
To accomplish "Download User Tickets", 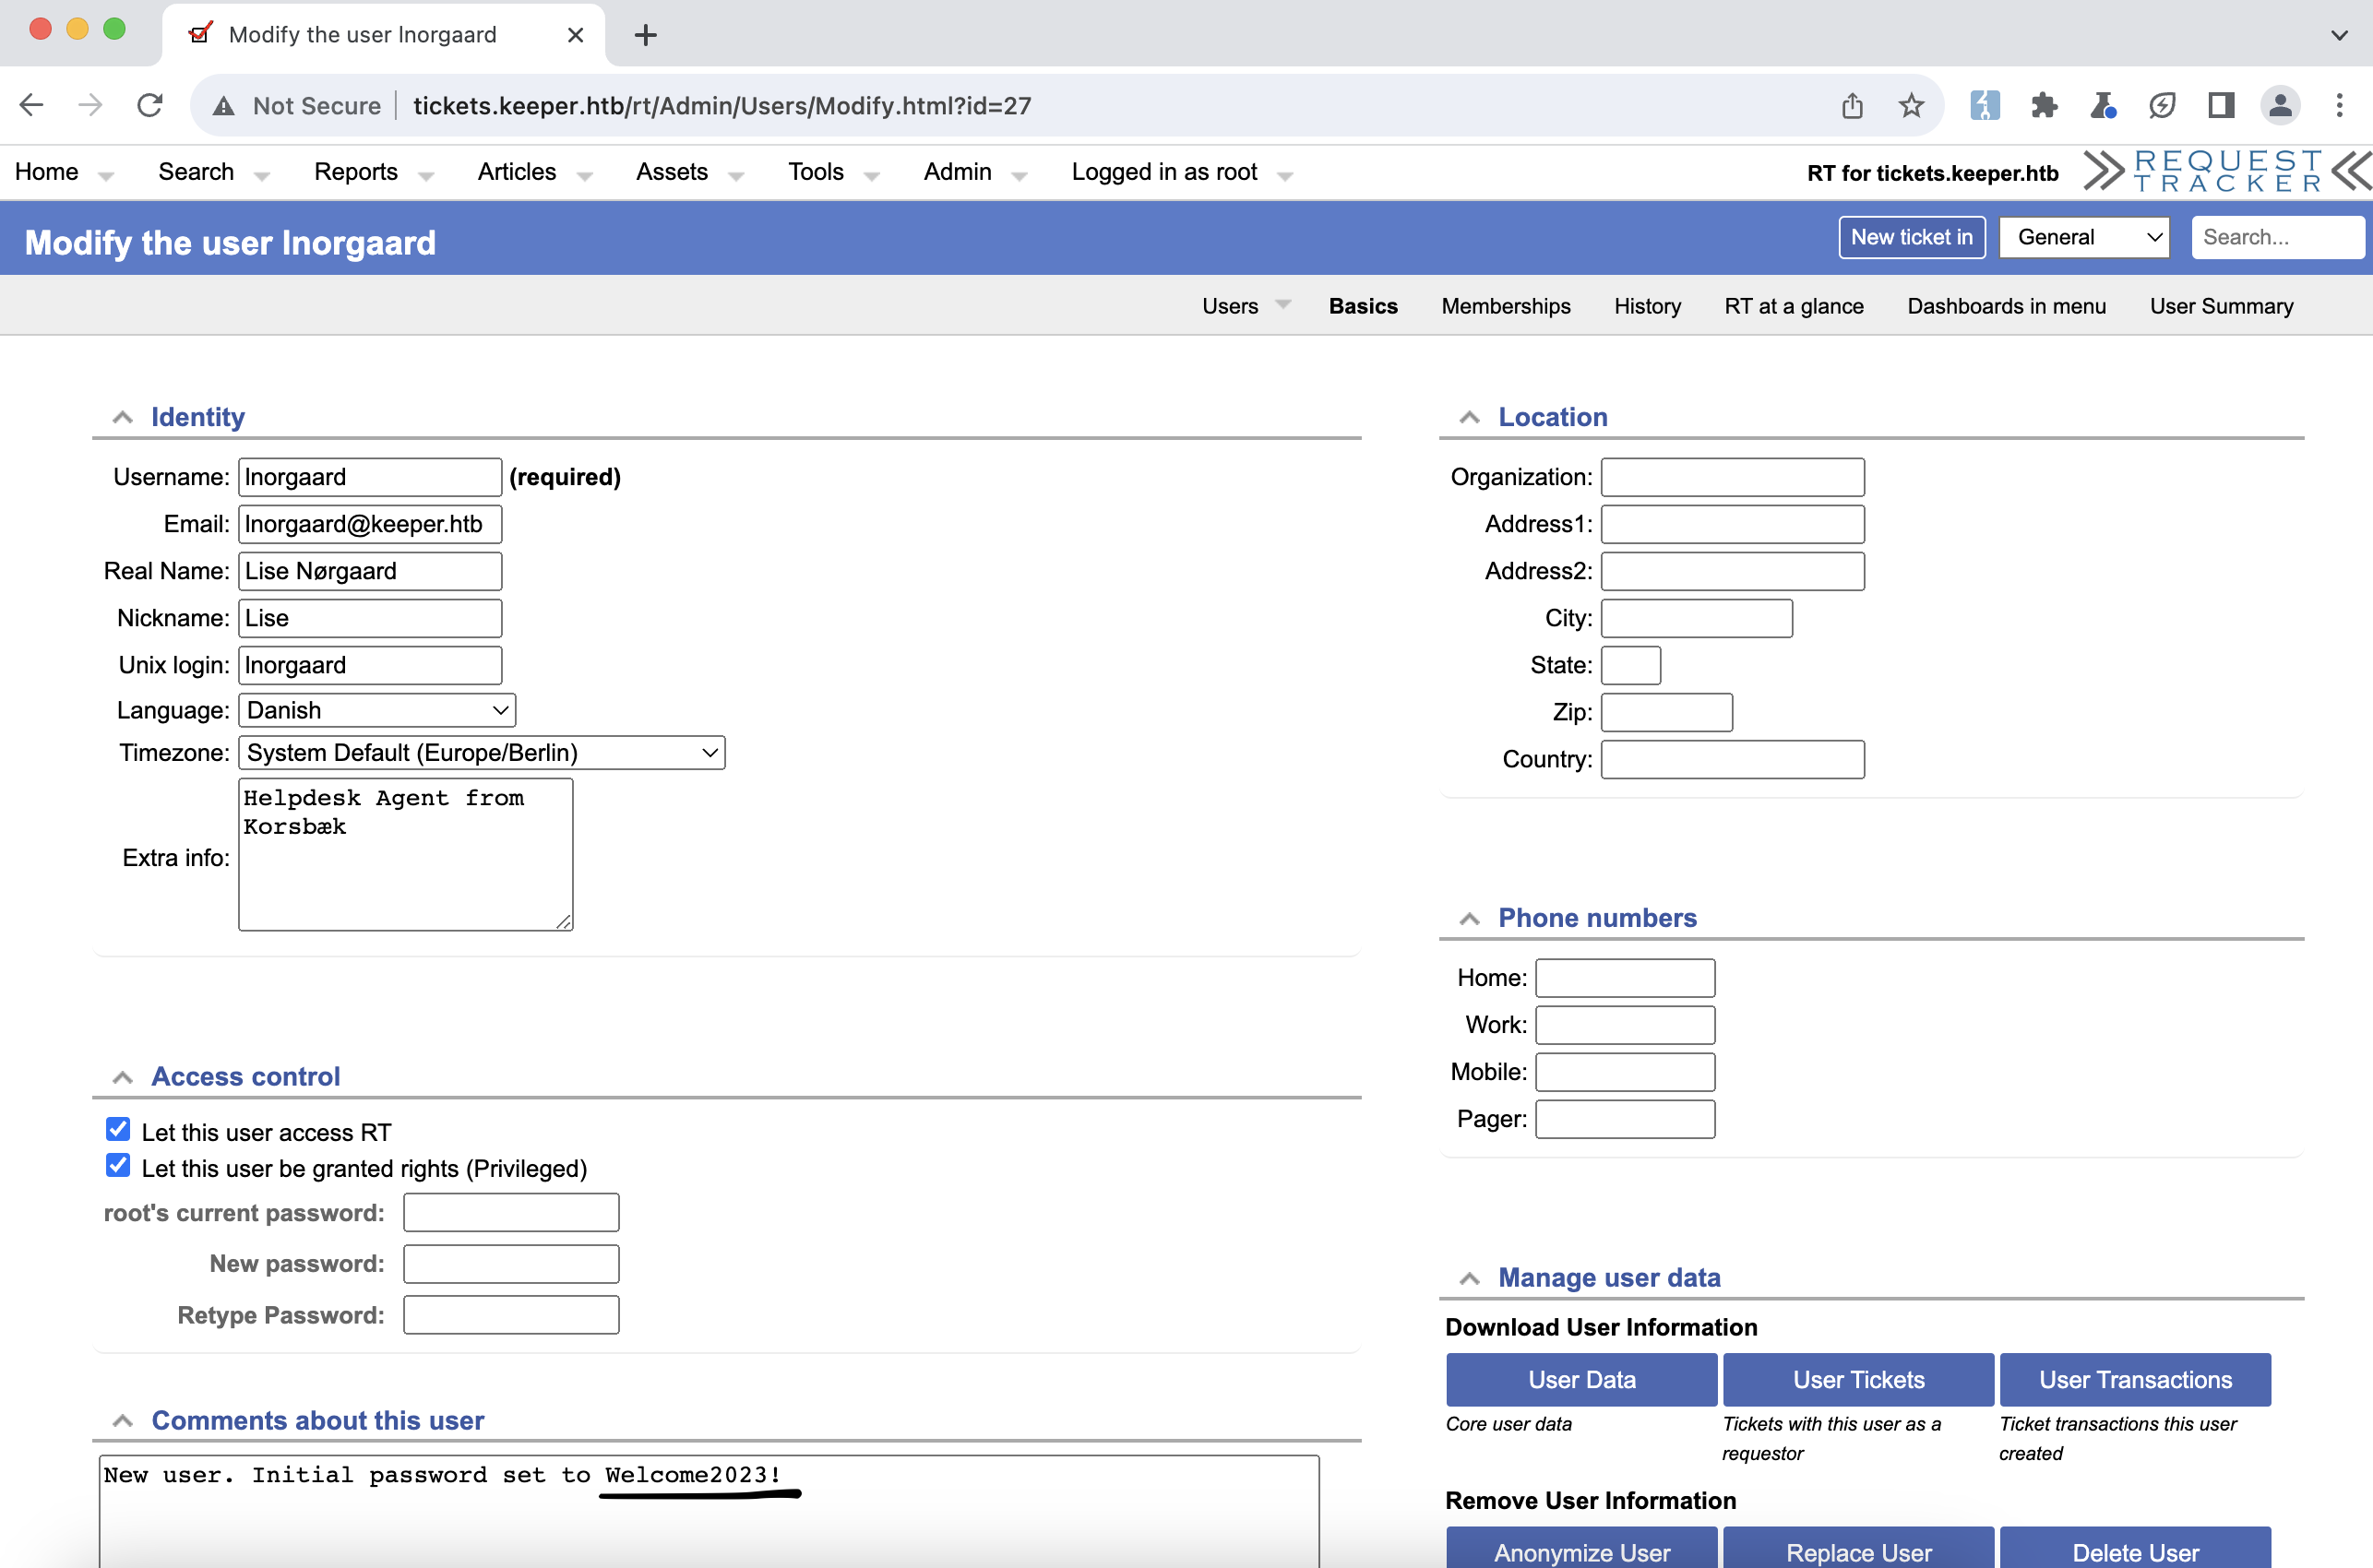I will pos(1858,1379).
